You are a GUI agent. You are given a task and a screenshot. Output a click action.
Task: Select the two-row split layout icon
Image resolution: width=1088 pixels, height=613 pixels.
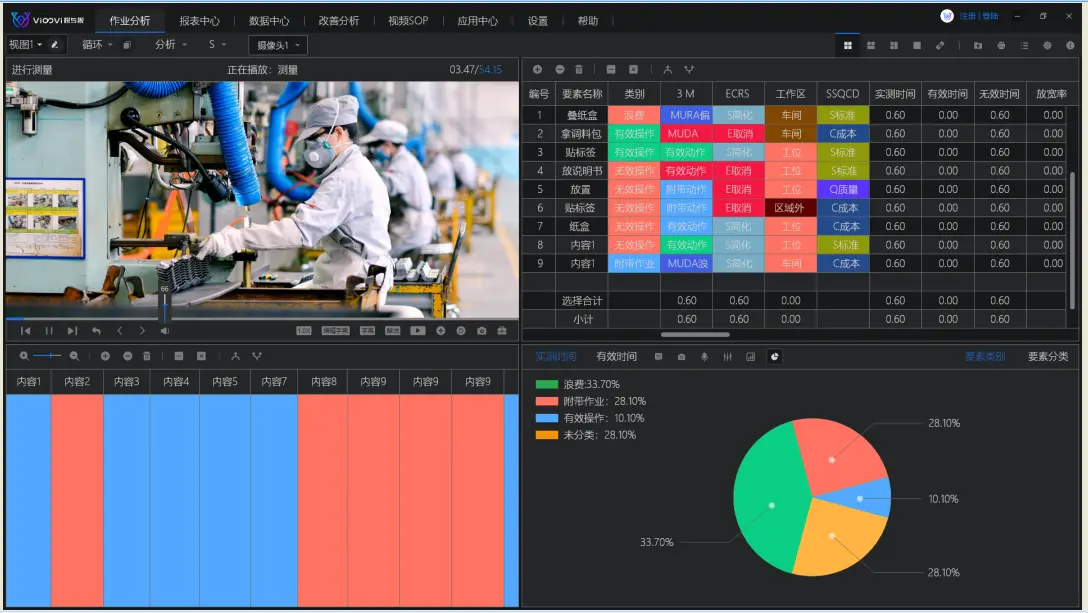pos(871,45)
